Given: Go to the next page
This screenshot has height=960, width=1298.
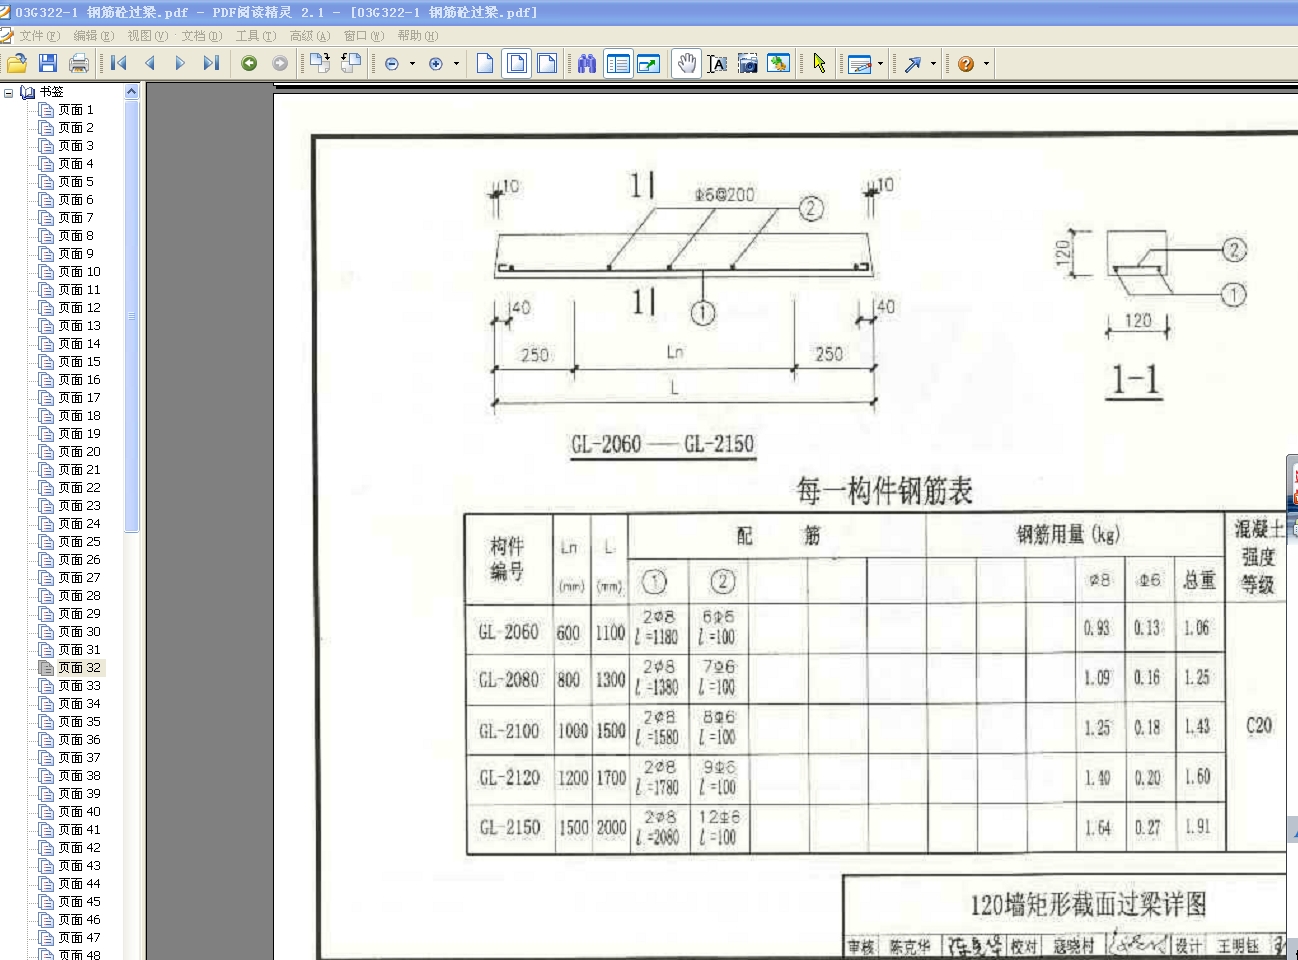Looking at the screenshot, I should (180, 64).
